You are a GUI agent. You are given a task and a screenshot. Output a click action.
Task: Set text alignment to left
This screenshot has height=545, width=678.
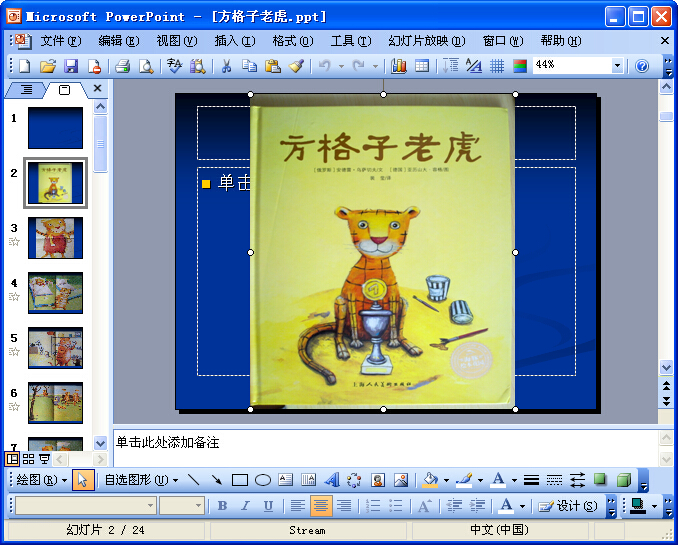tap(297, 506)
